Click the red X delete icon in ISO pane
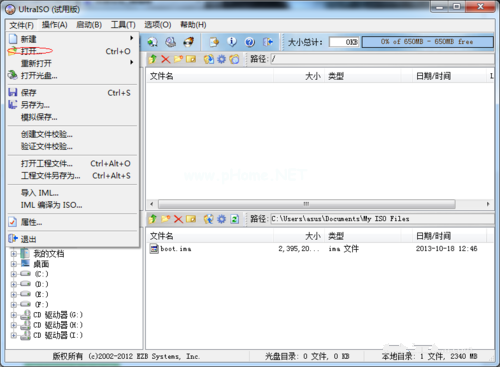The image size is (500, 367). tap(166, 59)
